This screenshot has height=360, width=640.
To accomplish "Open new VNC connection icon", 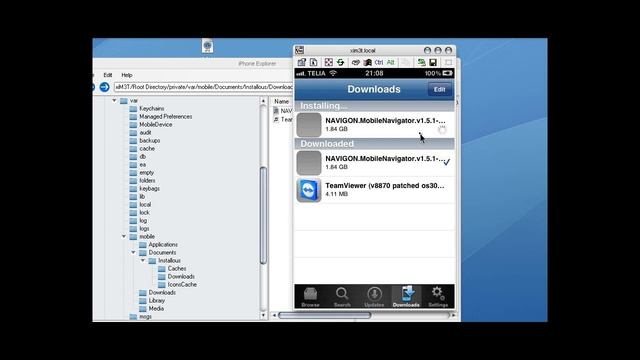I will pyautogui.click(x=421, y=62).
